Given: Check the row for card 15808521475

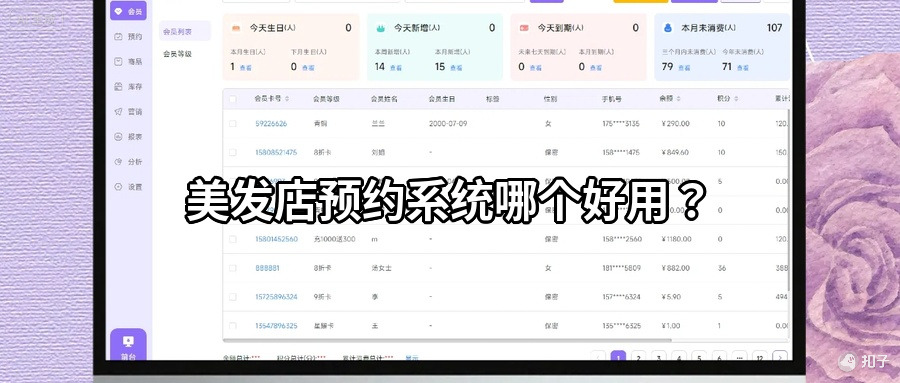Looking at the screenshot, I should [x=232, y=152].
